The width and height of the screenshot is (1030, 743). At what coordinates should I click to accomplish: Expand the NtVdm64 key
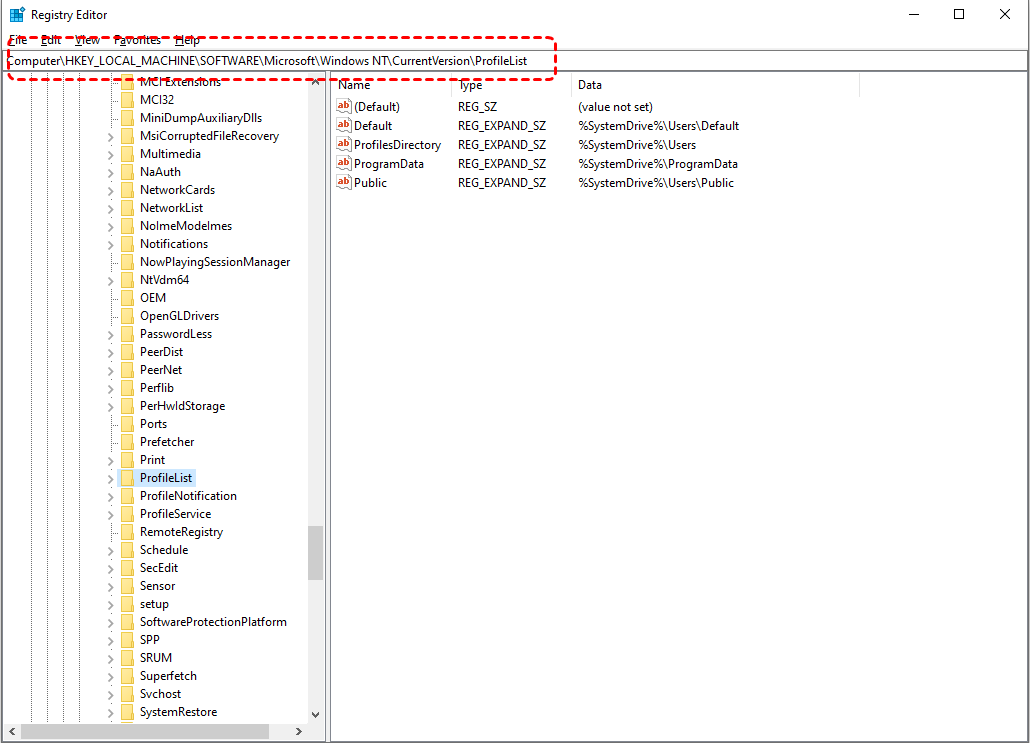click(110, 281)
